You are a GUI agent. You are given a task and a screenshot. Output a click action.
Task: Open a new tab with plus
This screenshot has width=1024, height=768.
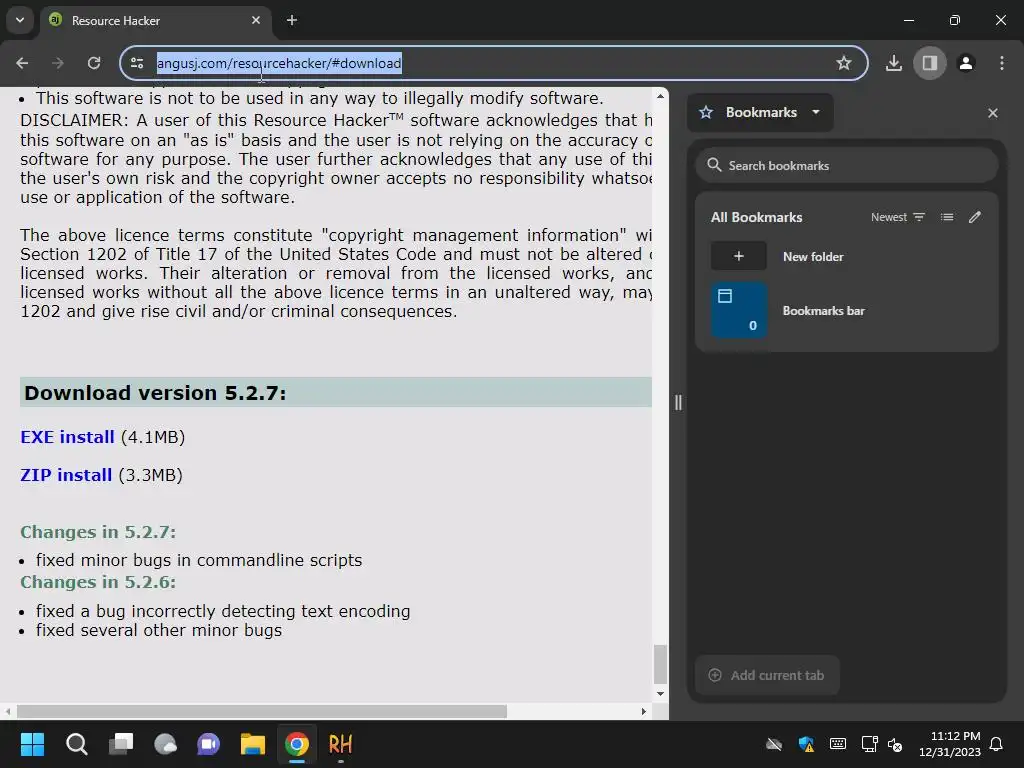(292, 20)
